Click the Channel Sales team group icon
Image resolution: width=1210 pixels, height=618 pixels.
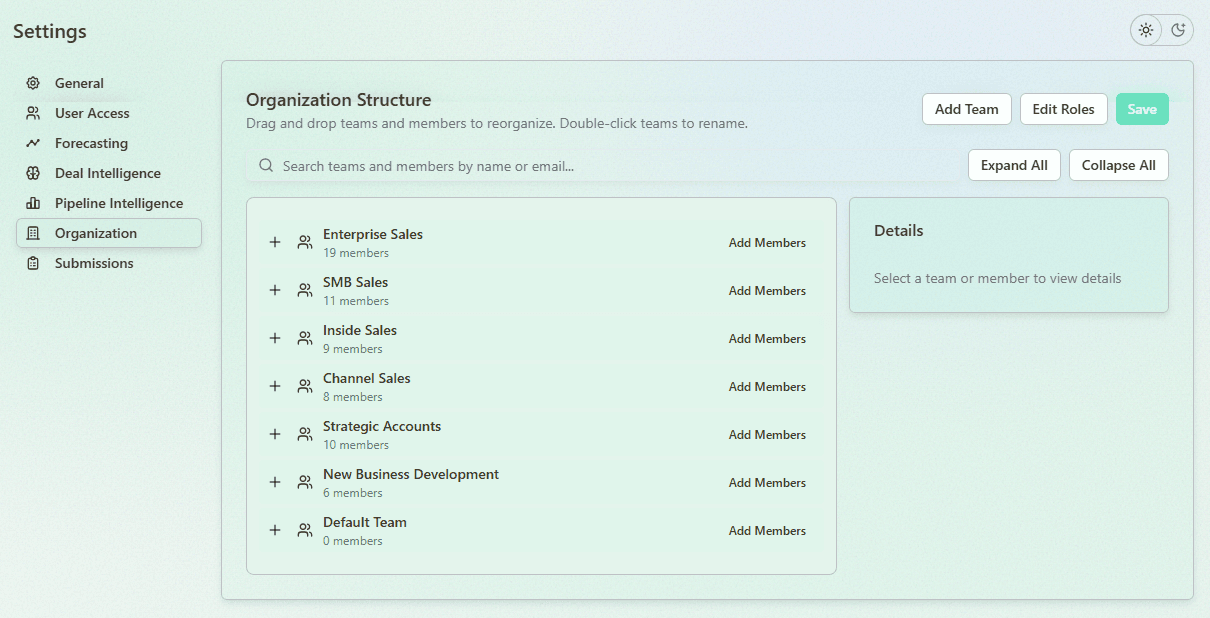(x=305, y=386)
